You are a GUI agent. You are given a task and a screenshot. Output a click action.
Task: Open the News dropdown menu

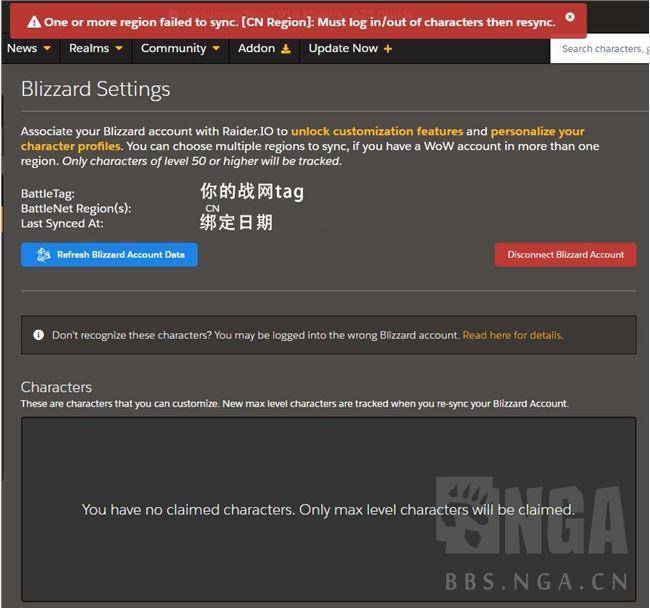click(29, 48)
